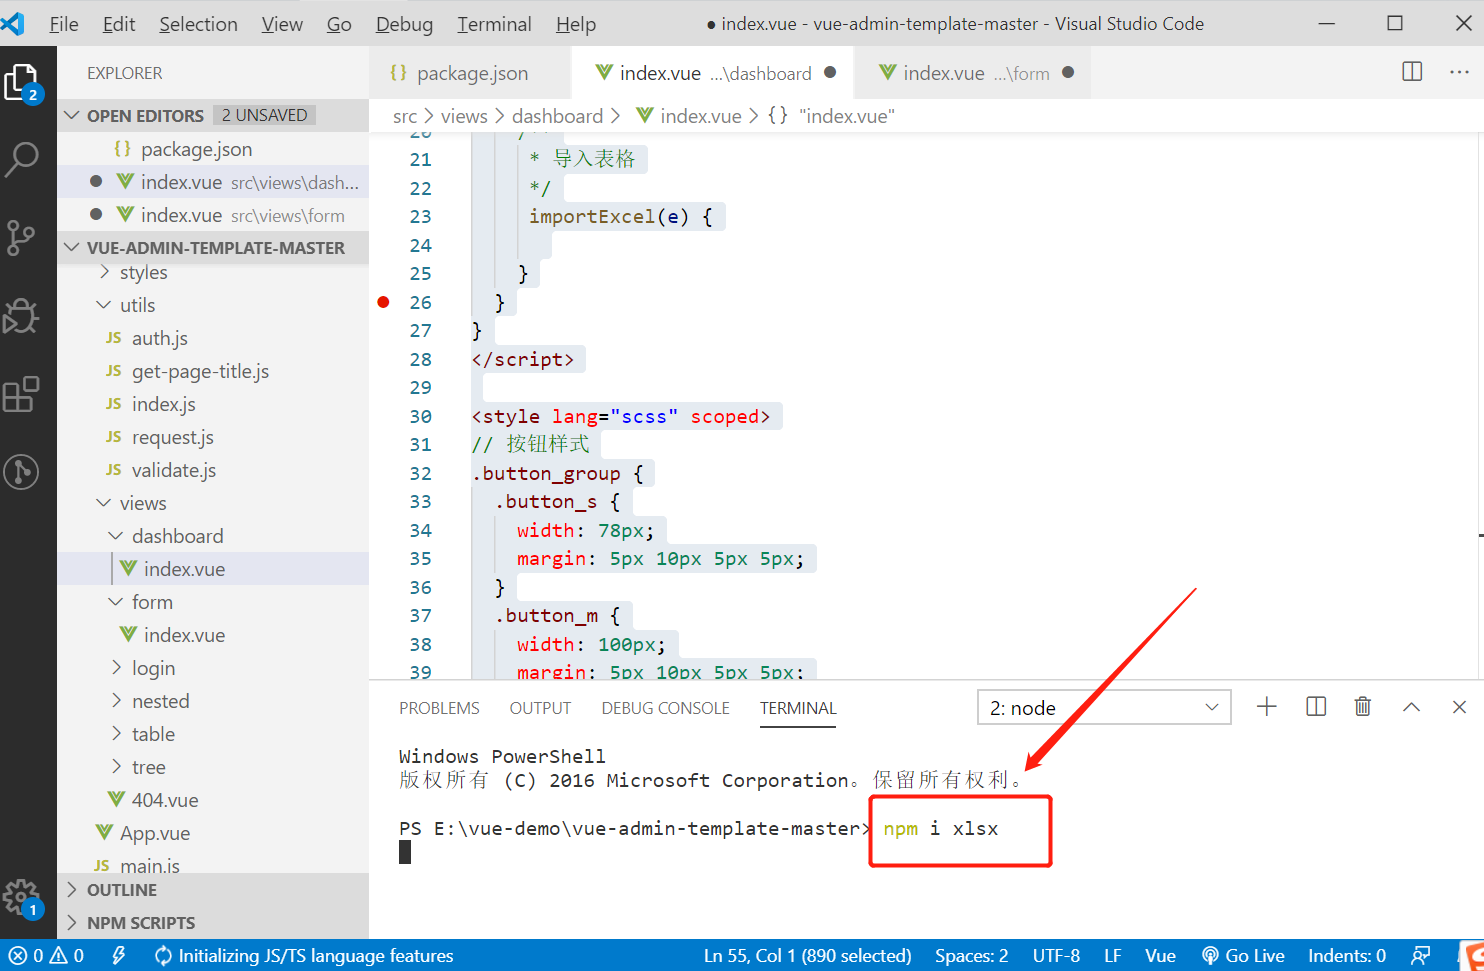Open editor More Actions ellipsis menu
Viewport: 1484px width, 971px height.
[x=1459, y=72]
